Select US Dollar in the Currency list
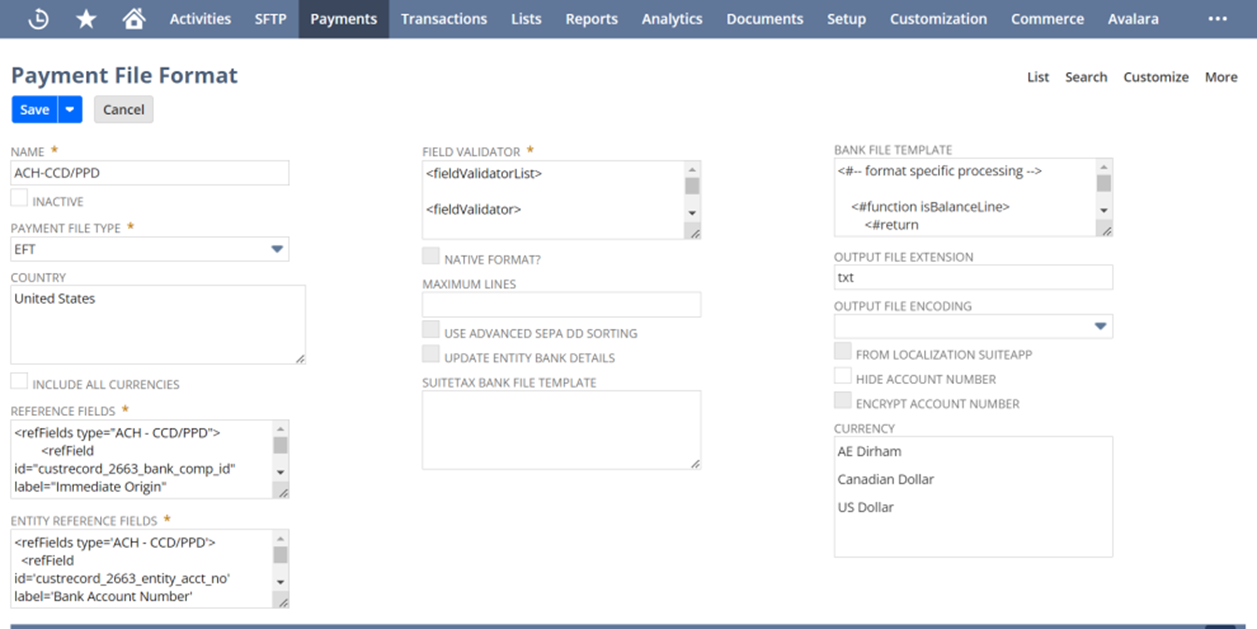Viewport: 1257px width, 629px height. pos(866,507)
